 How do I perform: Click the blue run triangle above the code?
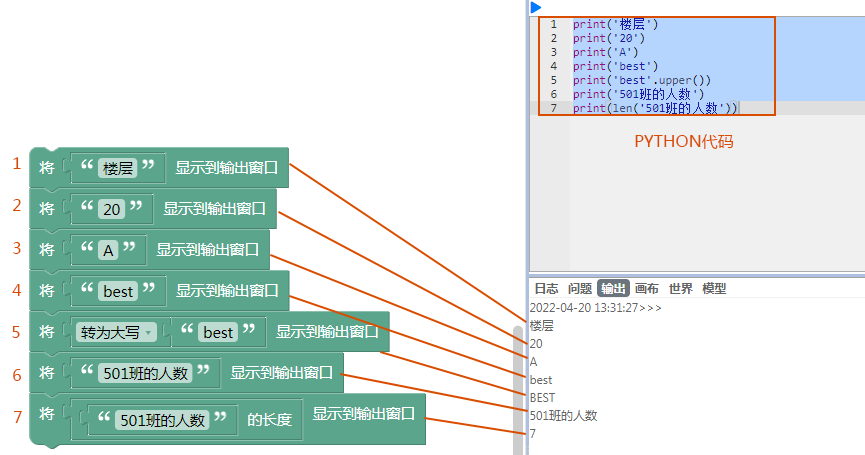coord(536,7)
